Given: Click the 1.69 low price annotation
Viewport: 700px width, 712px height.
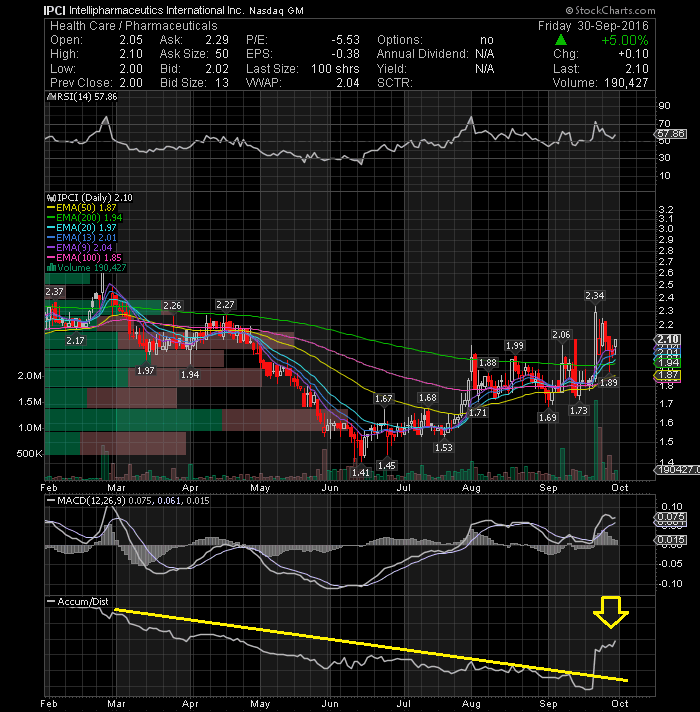Looking at the screenshot, I should 548,417.
